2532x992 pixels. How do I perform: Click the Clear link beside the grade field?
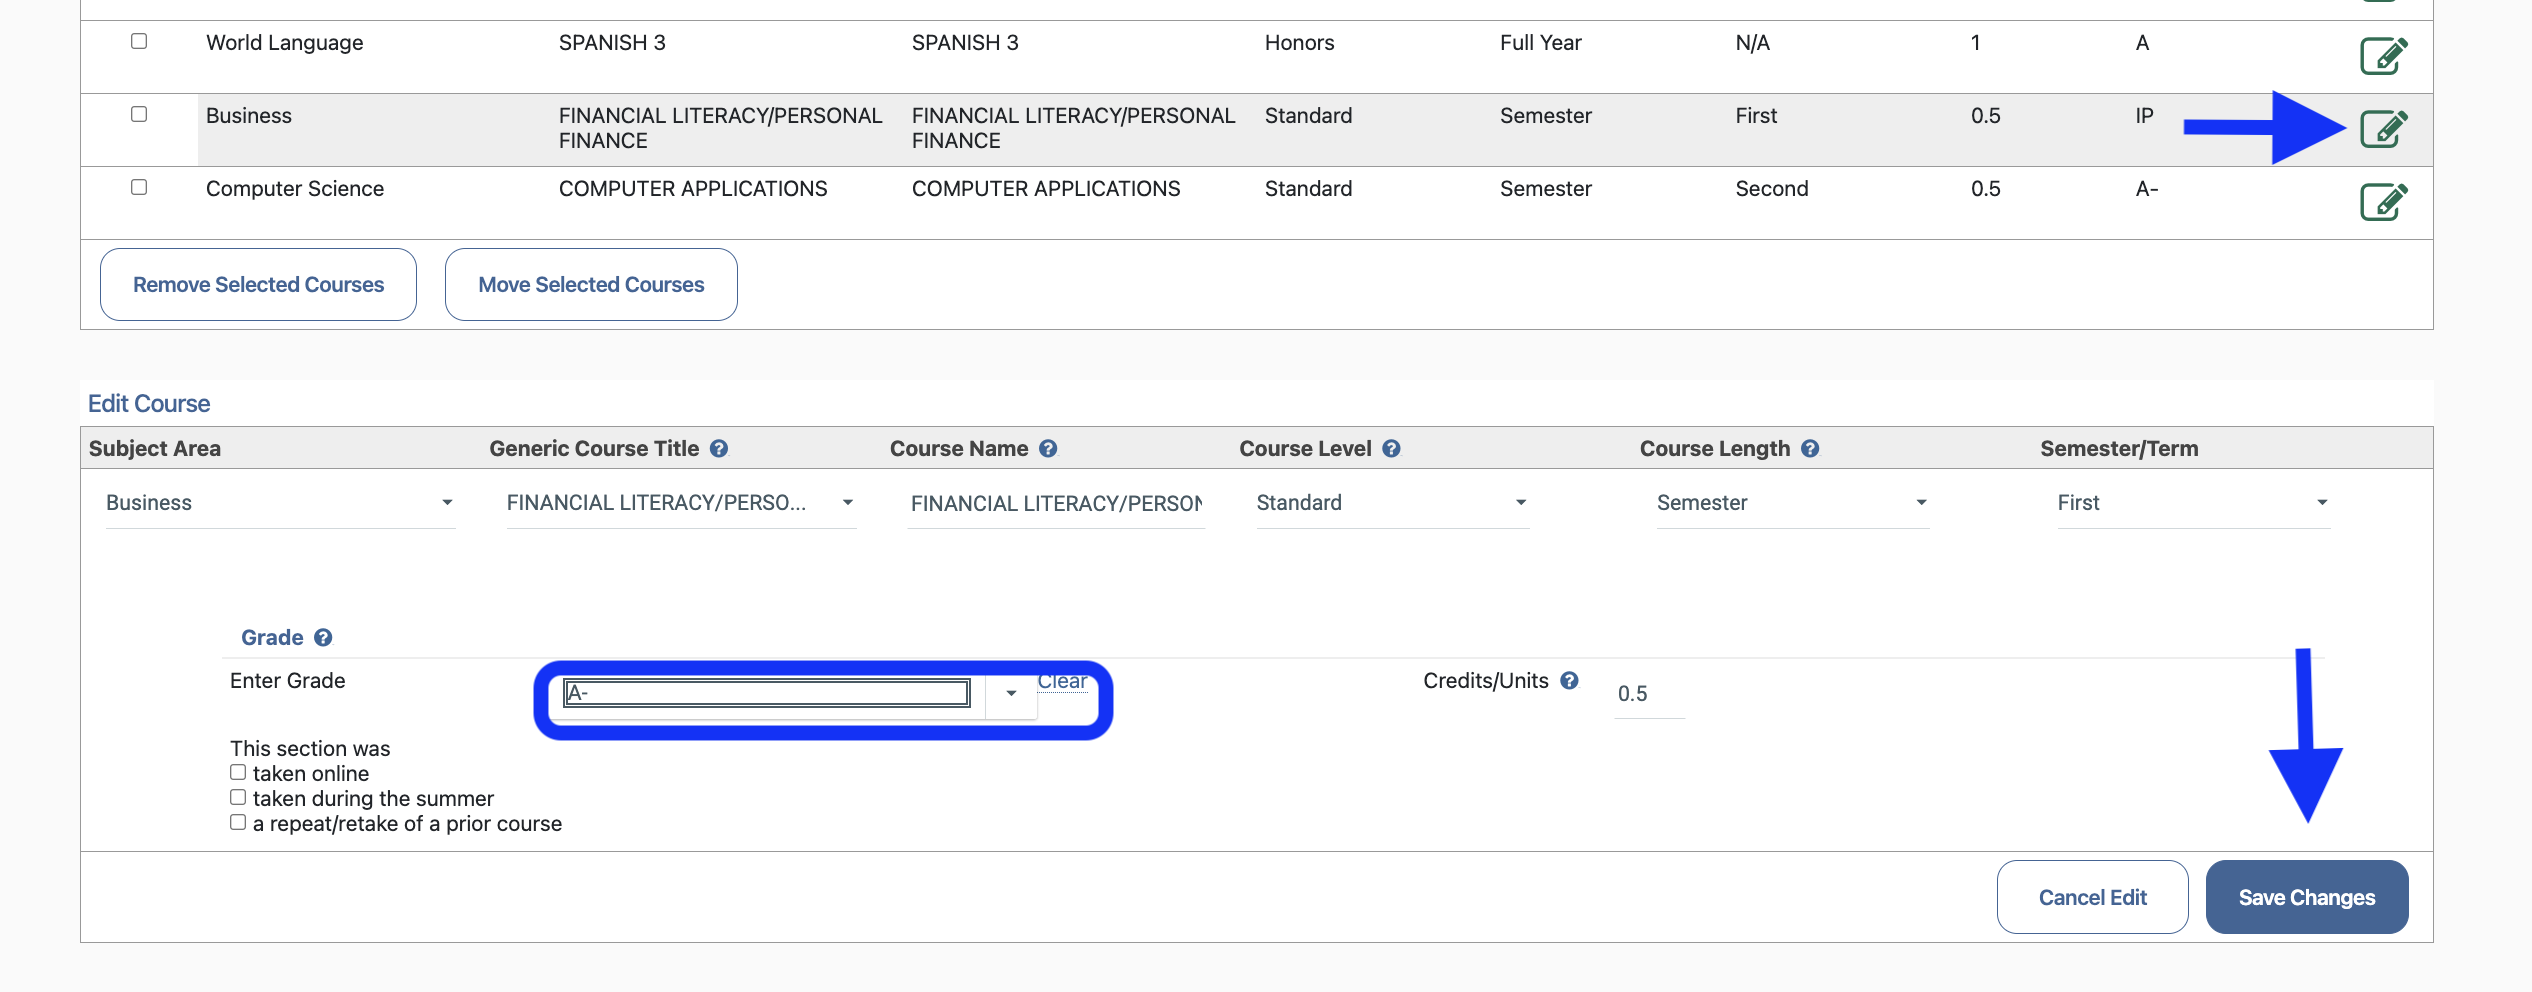[1062, 681]
